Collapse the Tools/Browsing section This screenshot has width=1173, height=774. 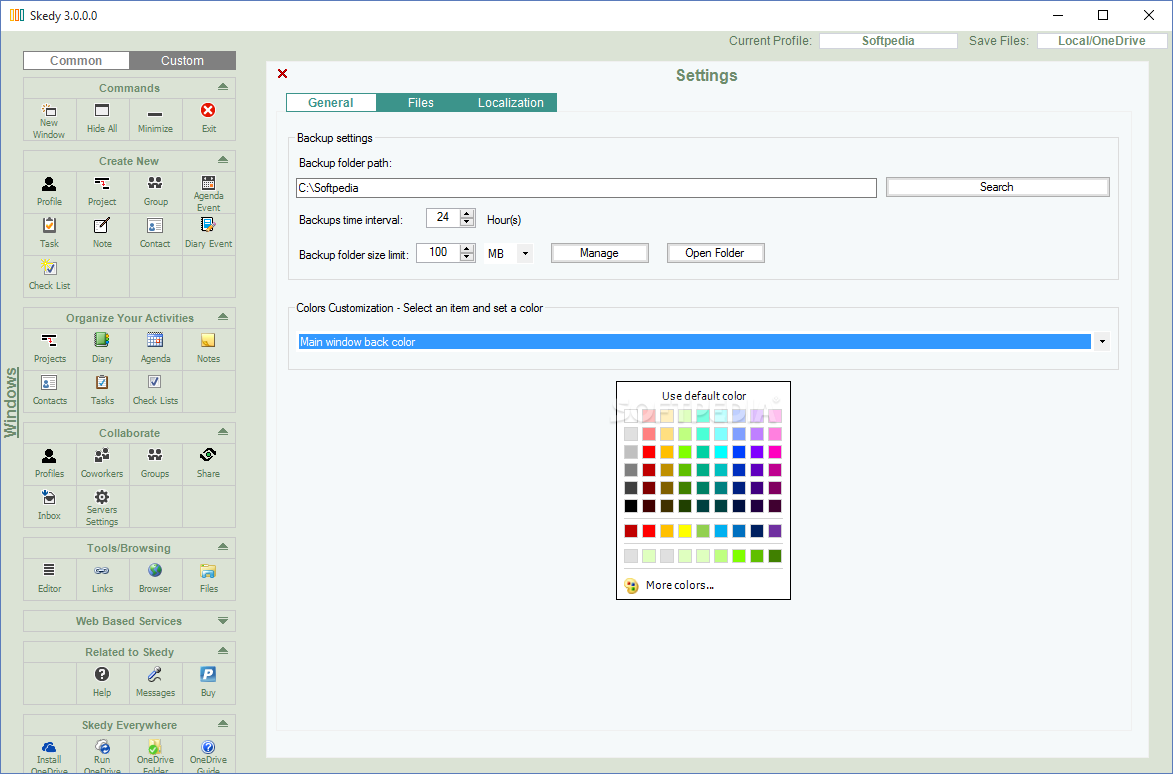click(223, 547)
